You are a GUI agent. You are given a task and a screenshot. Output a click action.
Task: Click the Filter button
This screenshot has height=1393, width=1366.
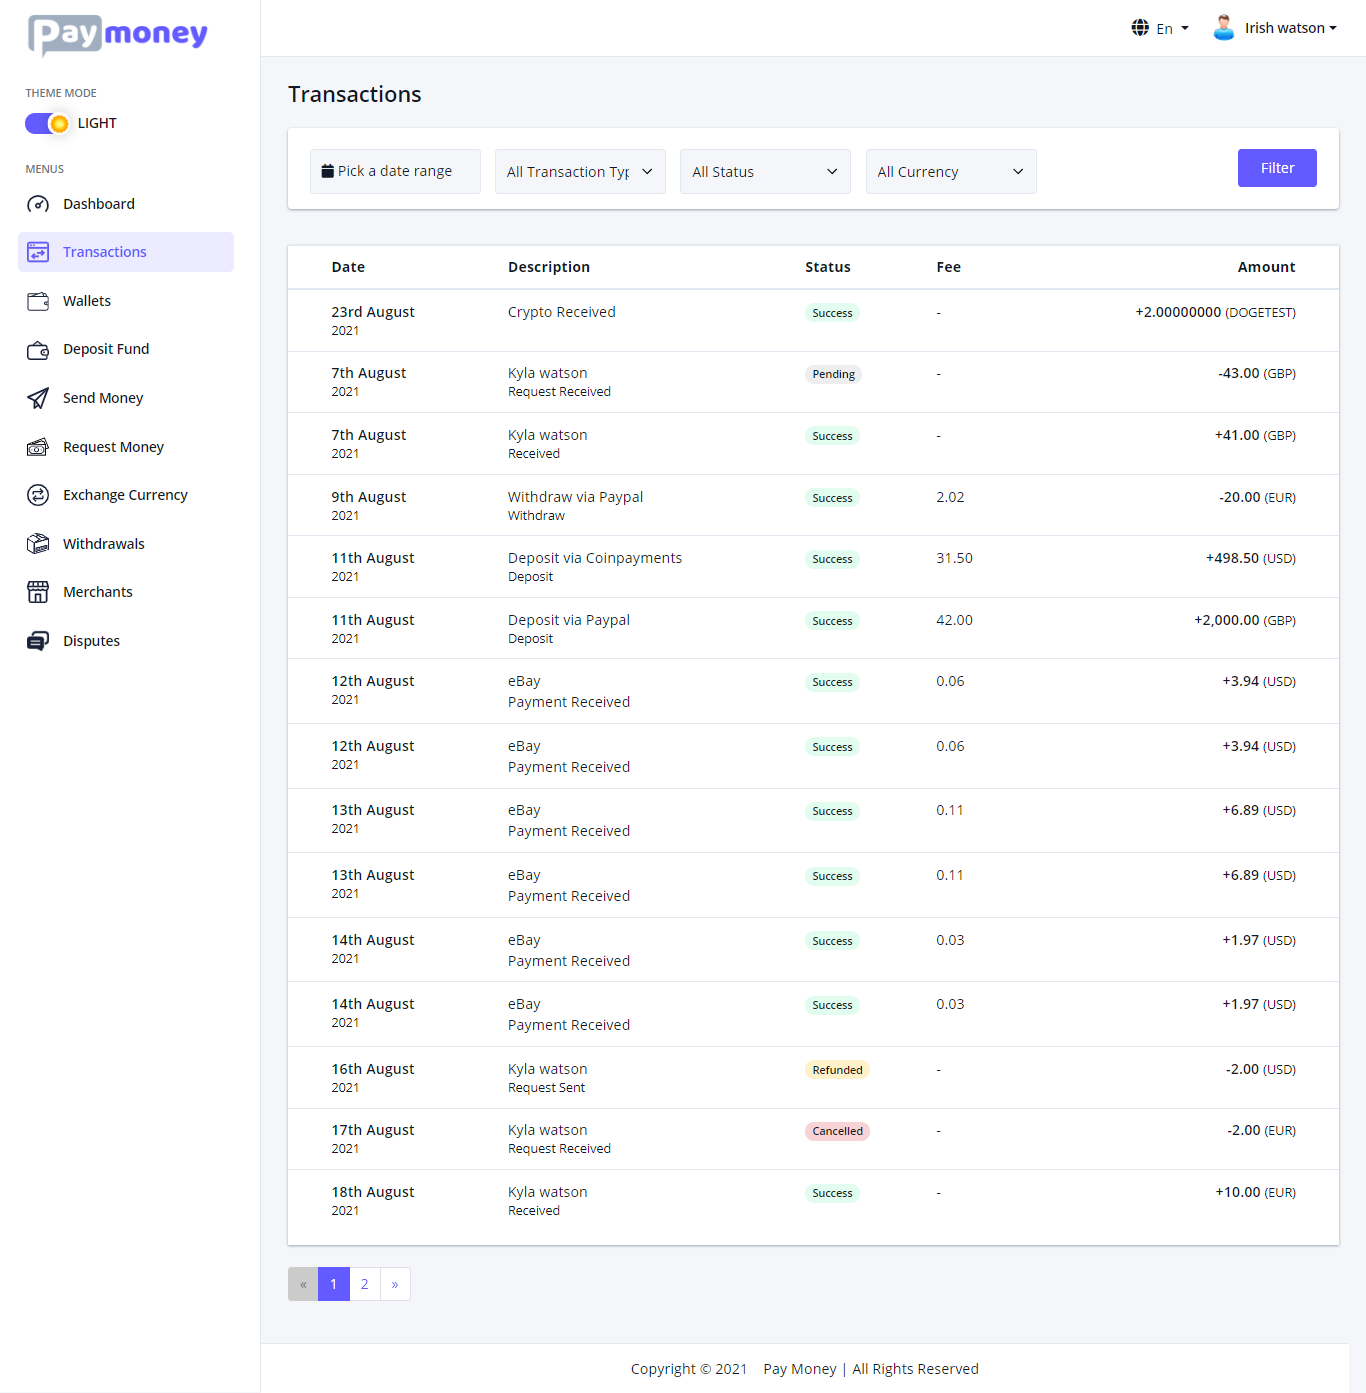point(1277,168)
